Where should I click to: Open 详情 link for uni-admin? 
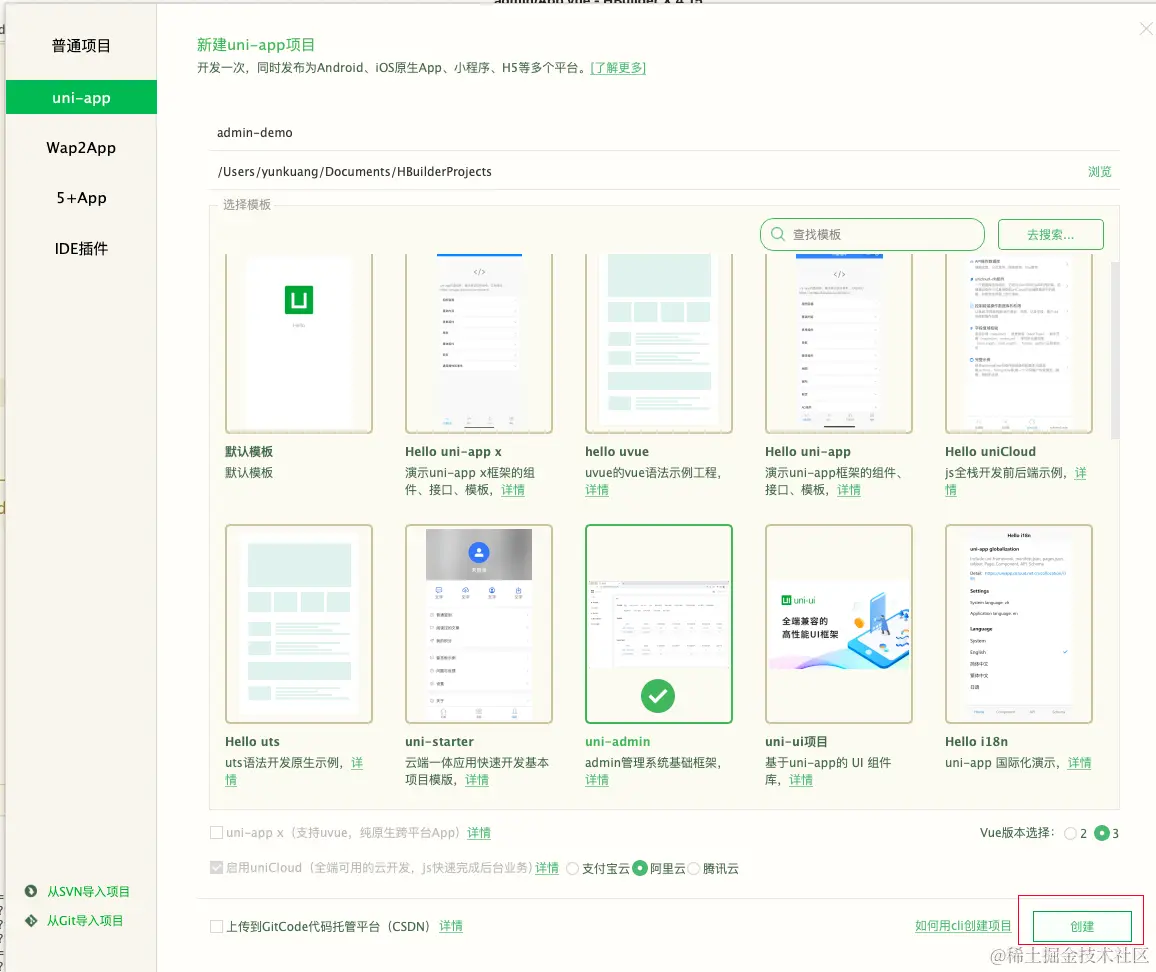click(596, 780)
